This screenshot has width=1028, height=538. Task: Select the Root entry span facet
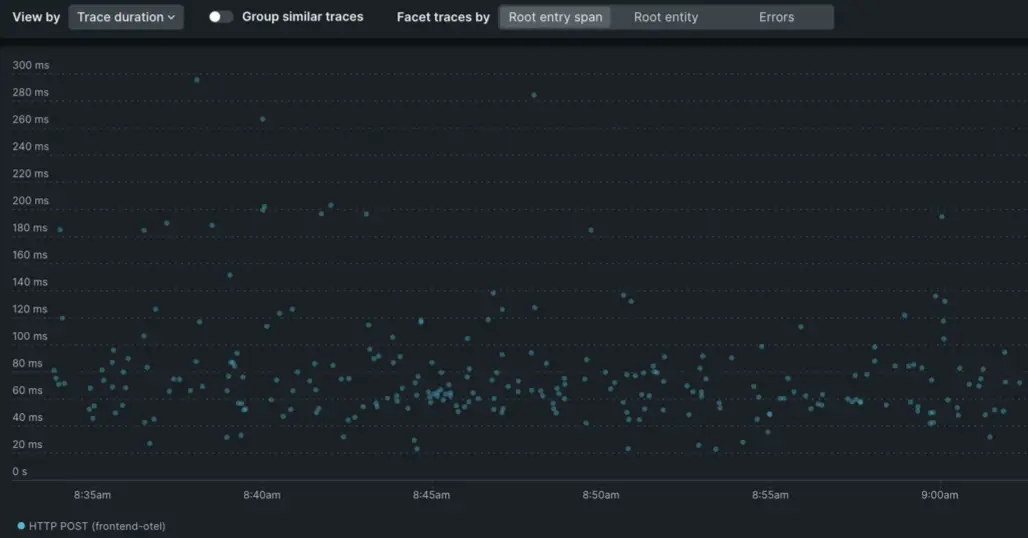(x=555, y=17)
